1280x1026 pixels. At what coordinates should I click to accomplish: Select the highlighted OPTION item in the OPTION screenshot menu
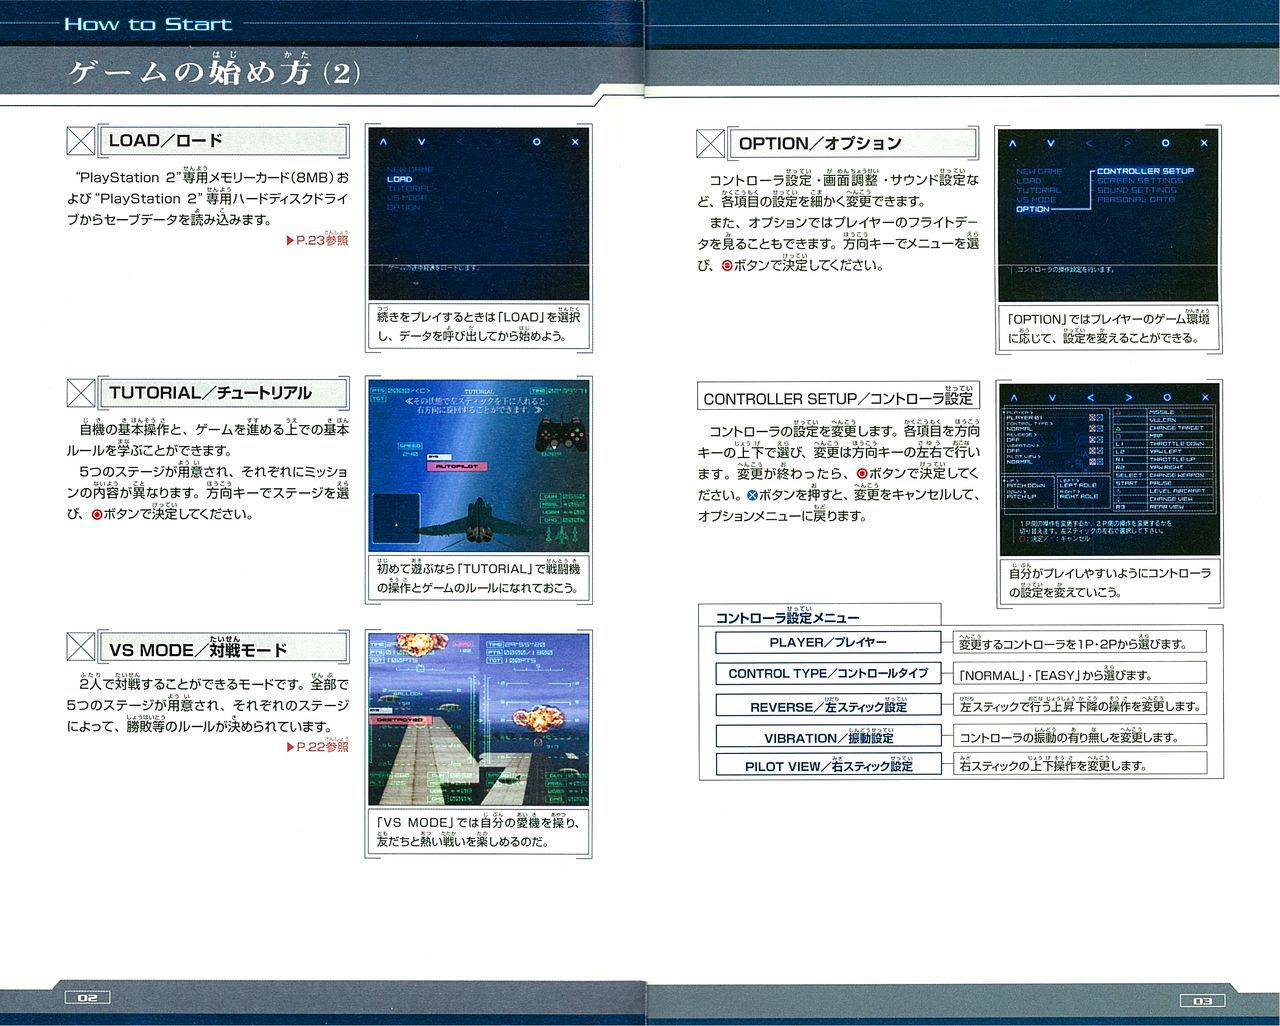tap(1033, 209)
